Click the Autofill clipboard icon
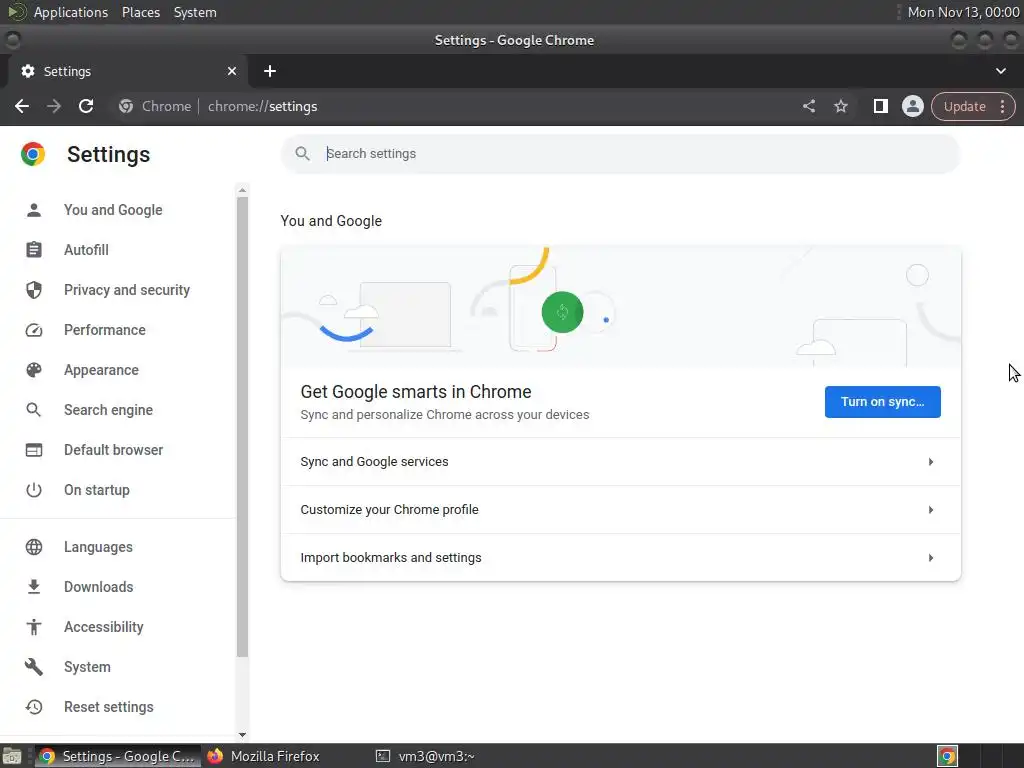The height and width of the screenshot is (768, 1024). coord(34,249)
